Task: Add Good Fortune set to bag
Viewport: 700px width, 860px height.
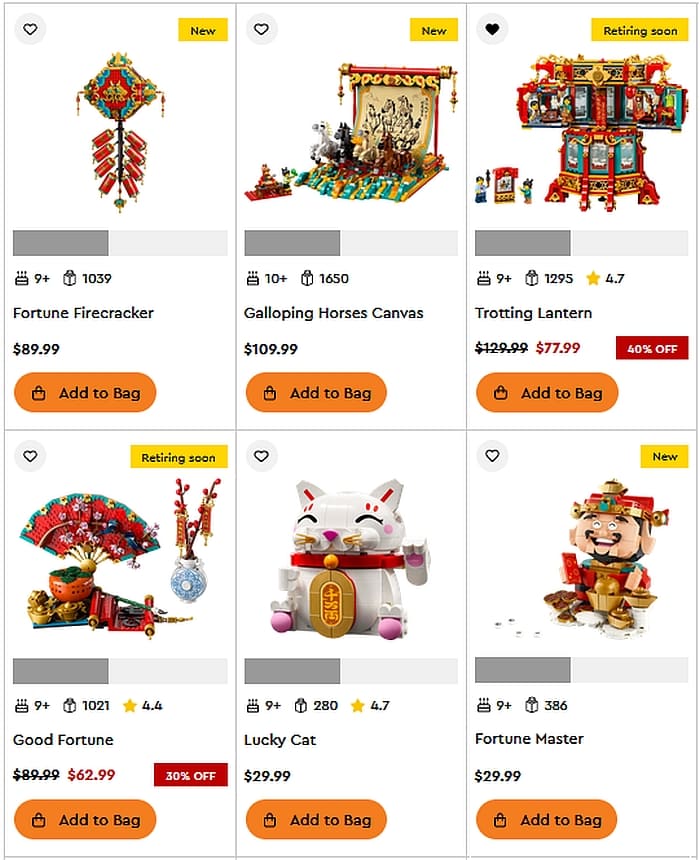Action: coord(85,819)
